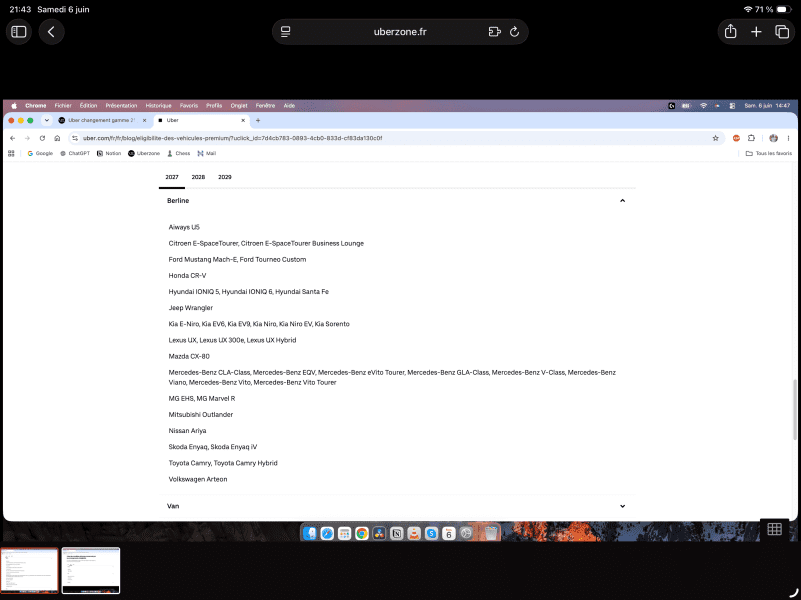This screenshot has width=801, height=600.
Task: Open the Uberzone bookmark
Action: [144, 153]
